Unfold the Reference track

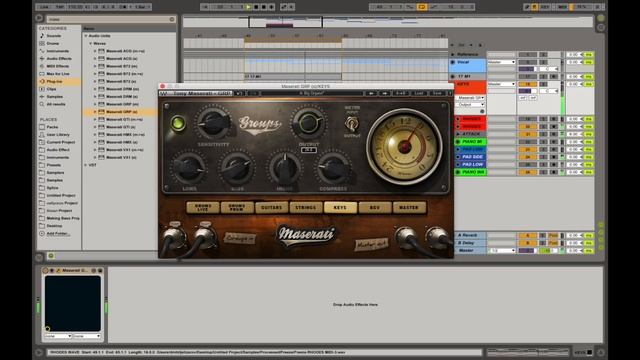click(453, 54)
